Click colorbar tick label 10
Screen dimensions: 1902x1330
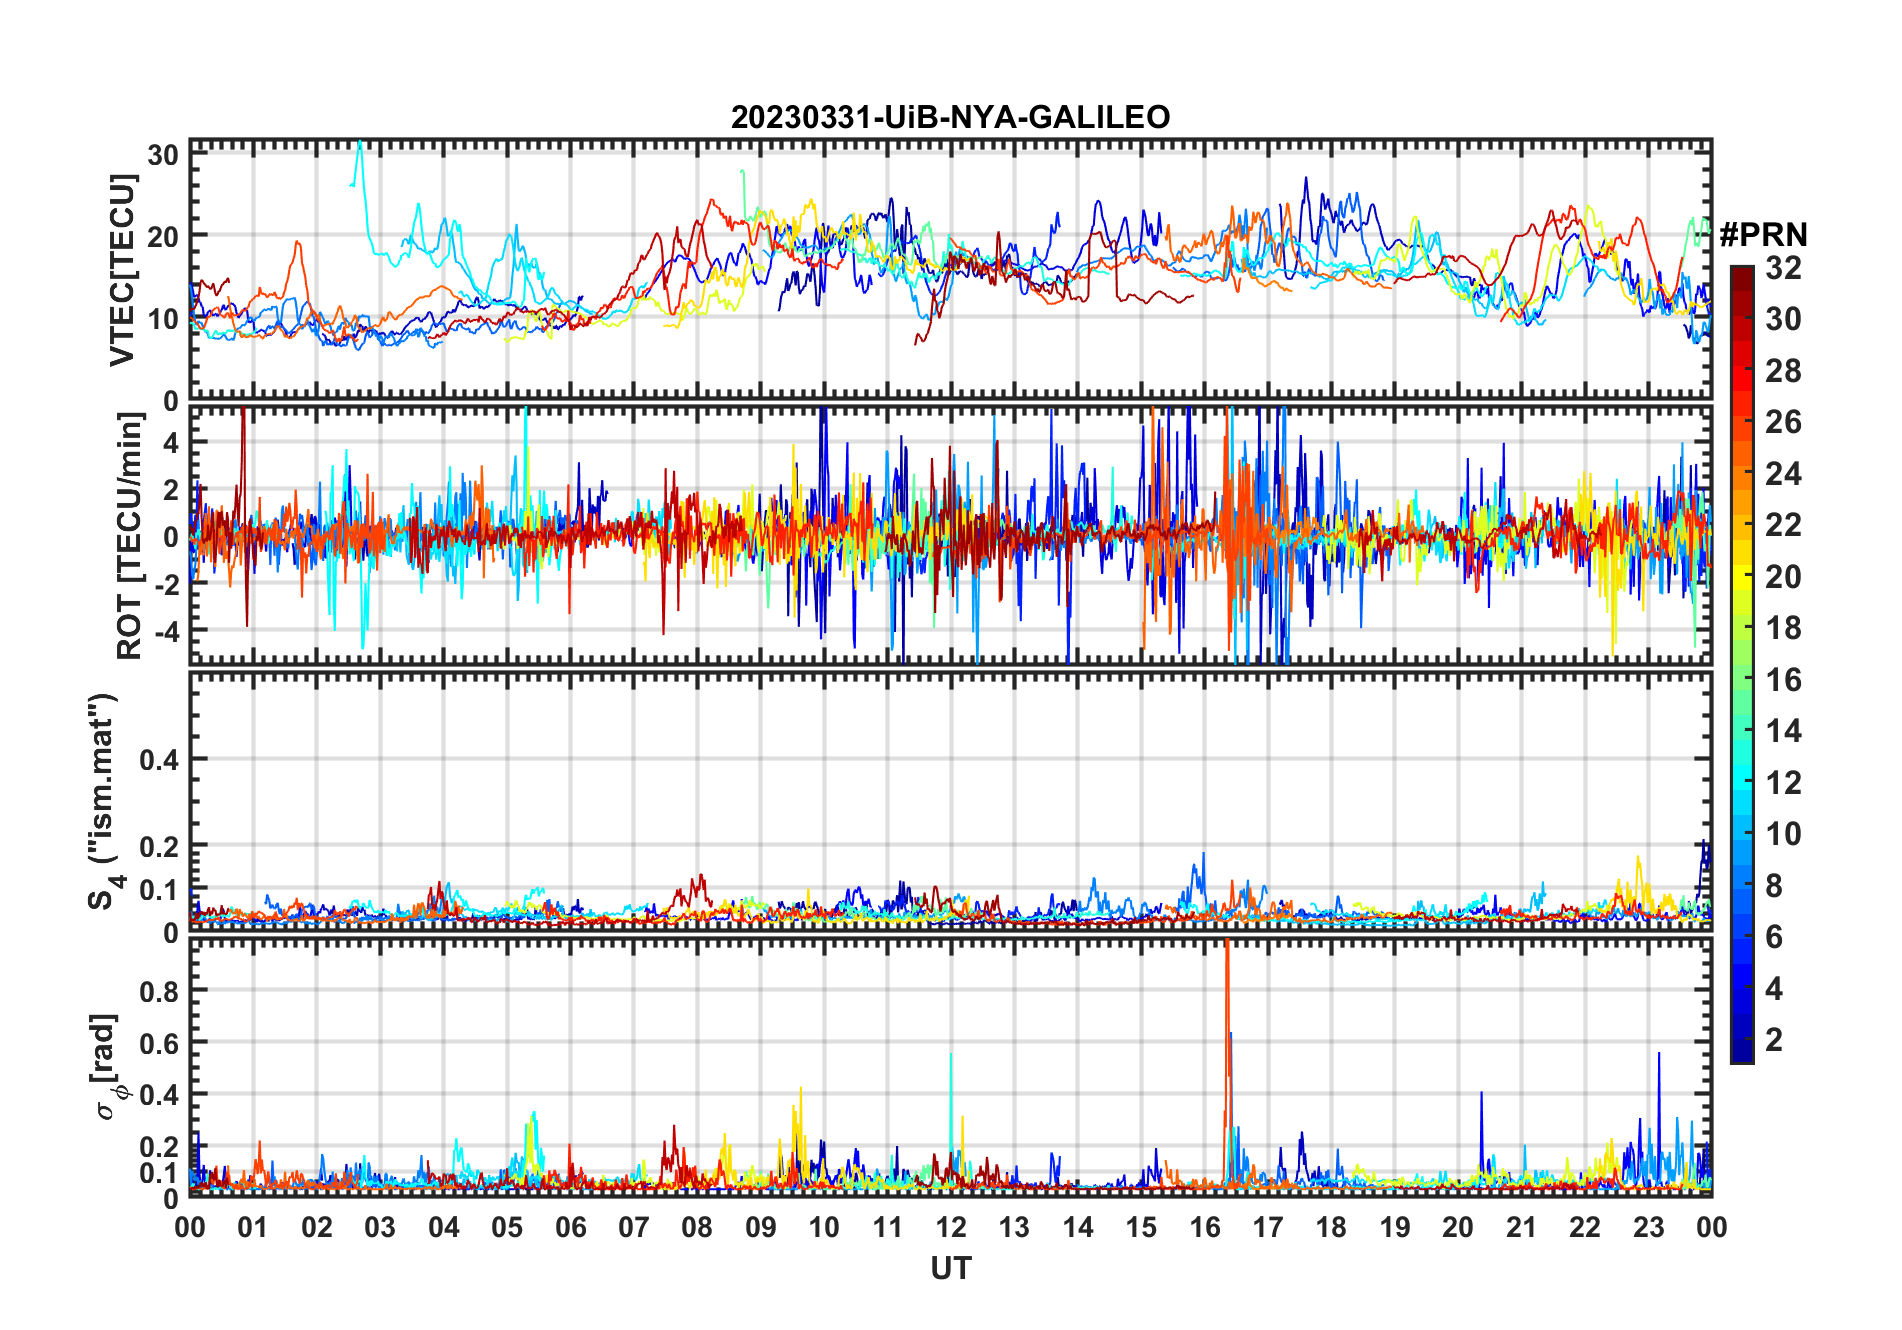(1783, 834)
